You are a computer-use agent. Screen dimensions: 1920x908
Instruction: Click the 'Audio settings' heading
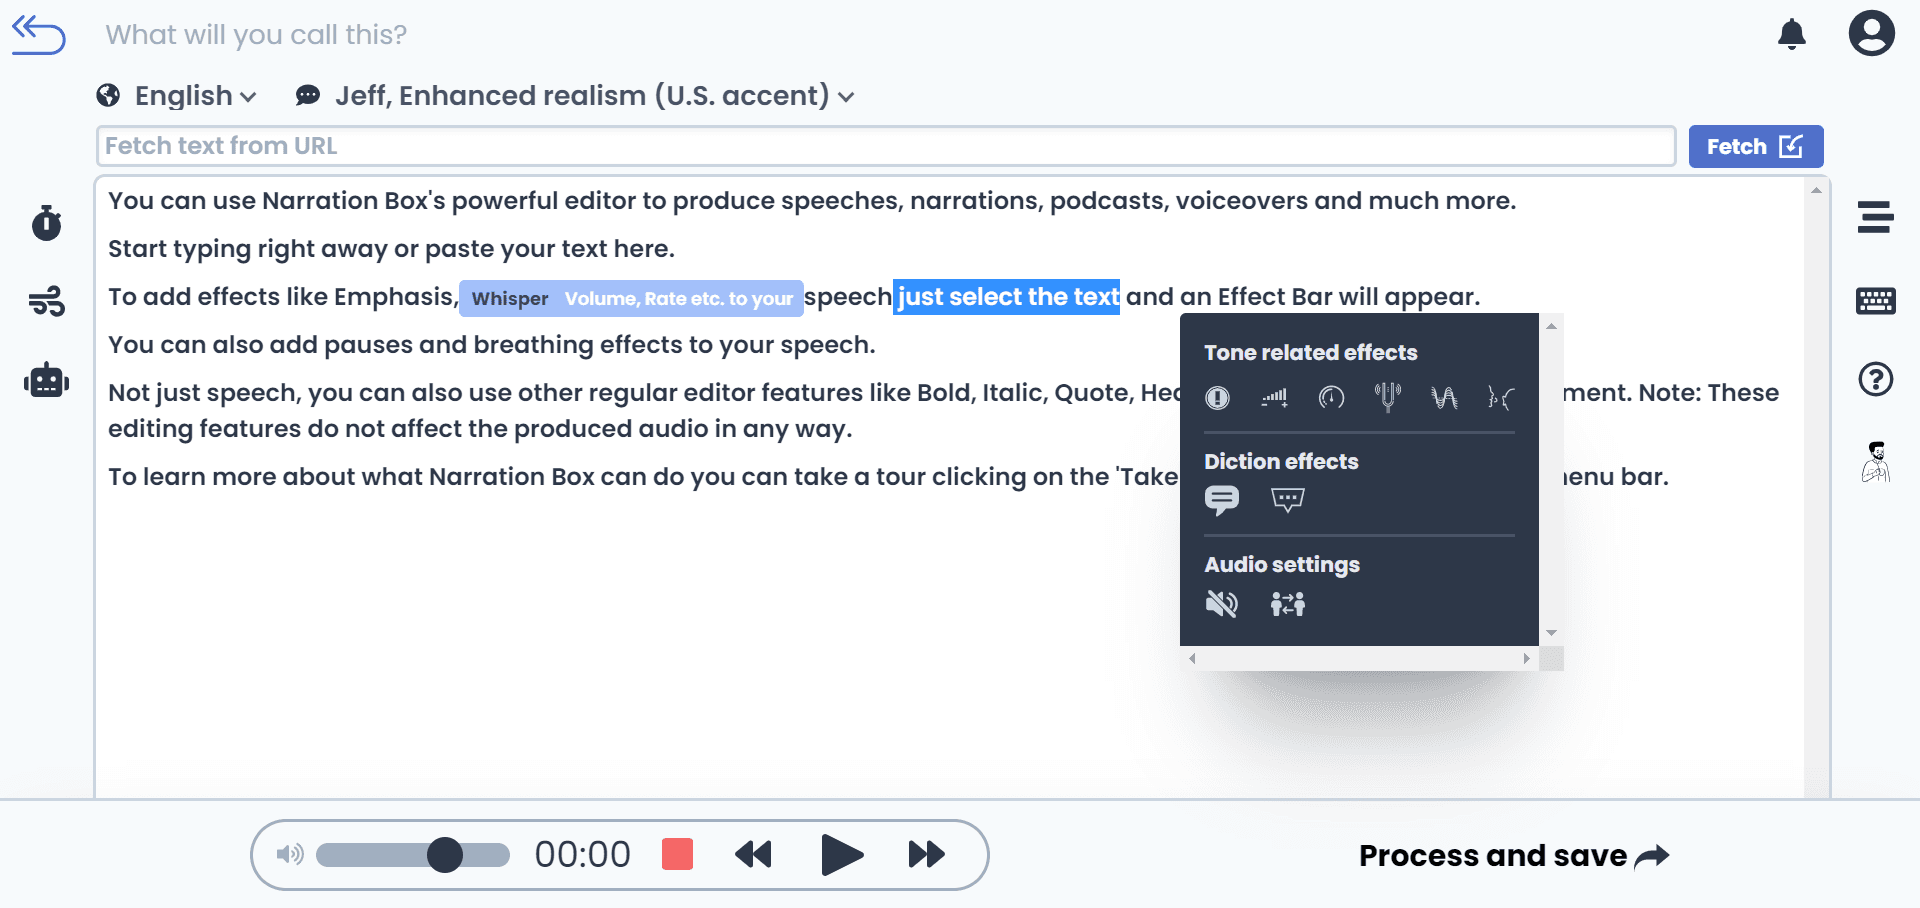[1282, 564]
